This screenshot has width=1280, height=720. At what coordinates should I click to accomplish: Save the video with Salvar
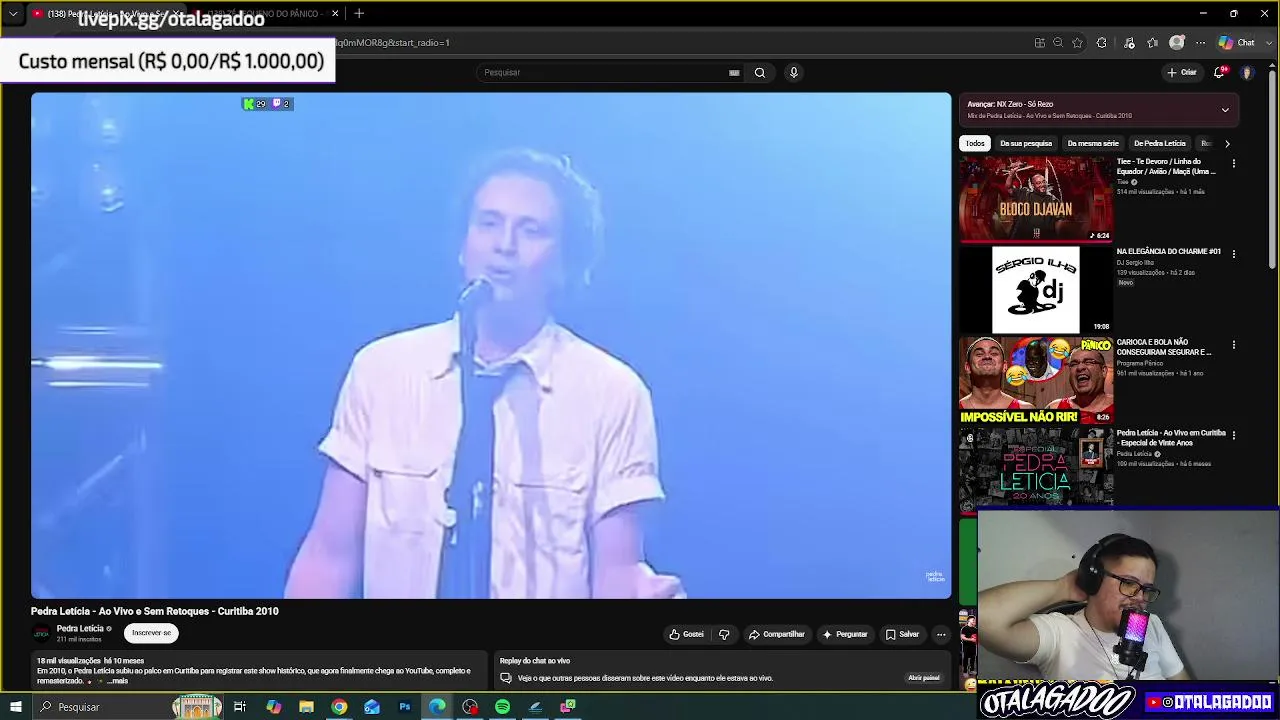tap(902, 634)
